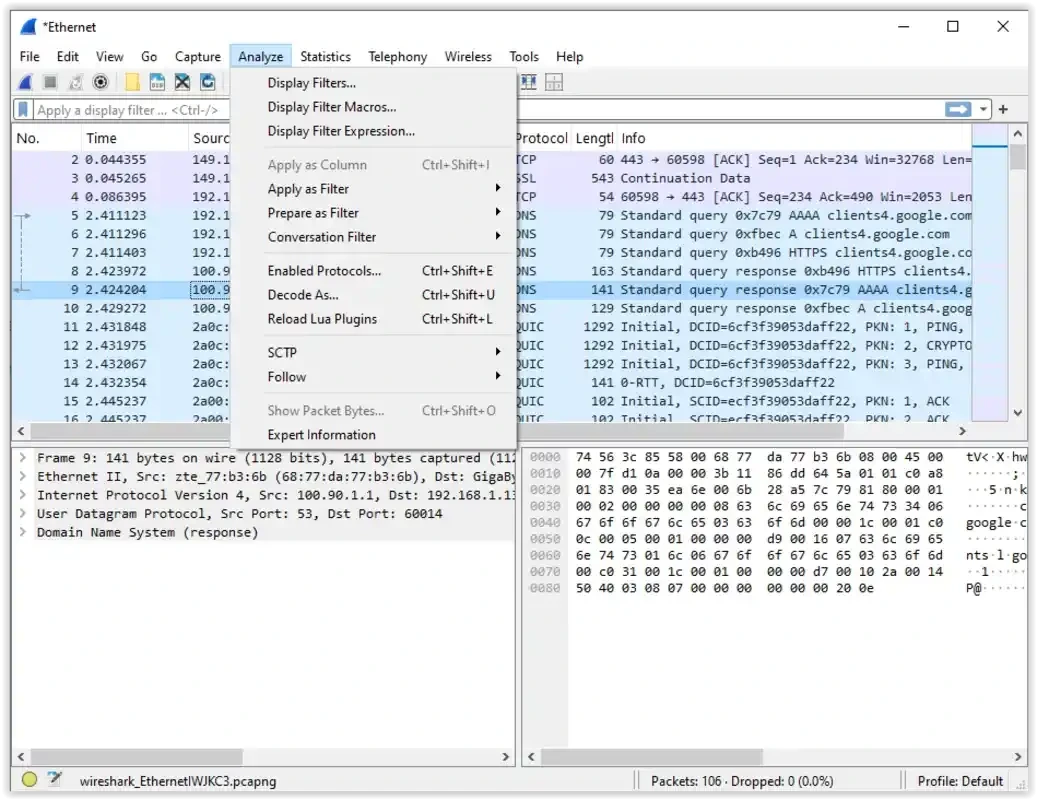
Task: Sort by the Length column header
Action: (594, 138)
